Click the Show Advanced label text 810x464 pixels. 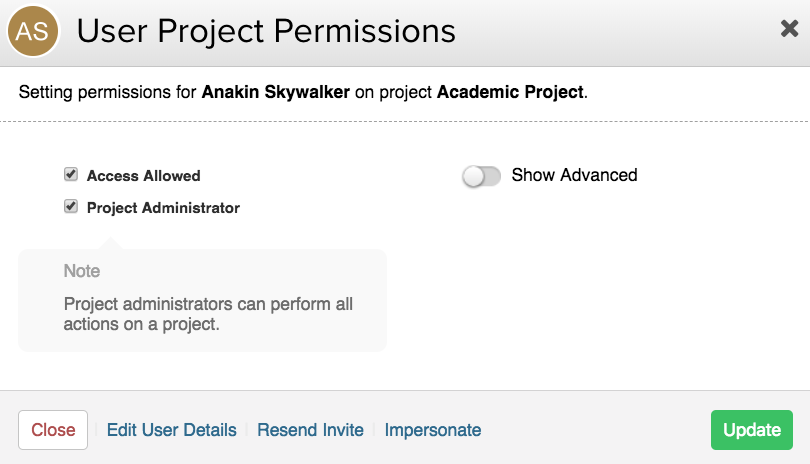(x=574, y=175)
